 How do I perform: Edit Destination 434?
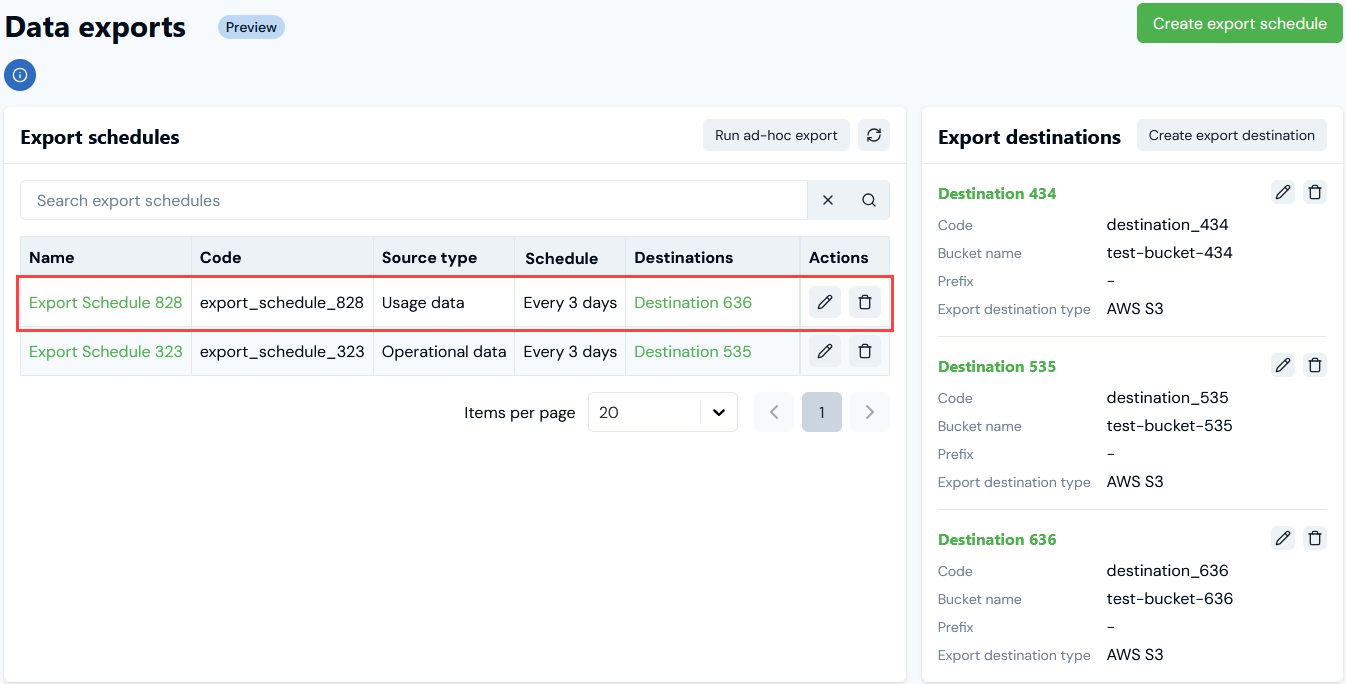(x=1283, y=193)
